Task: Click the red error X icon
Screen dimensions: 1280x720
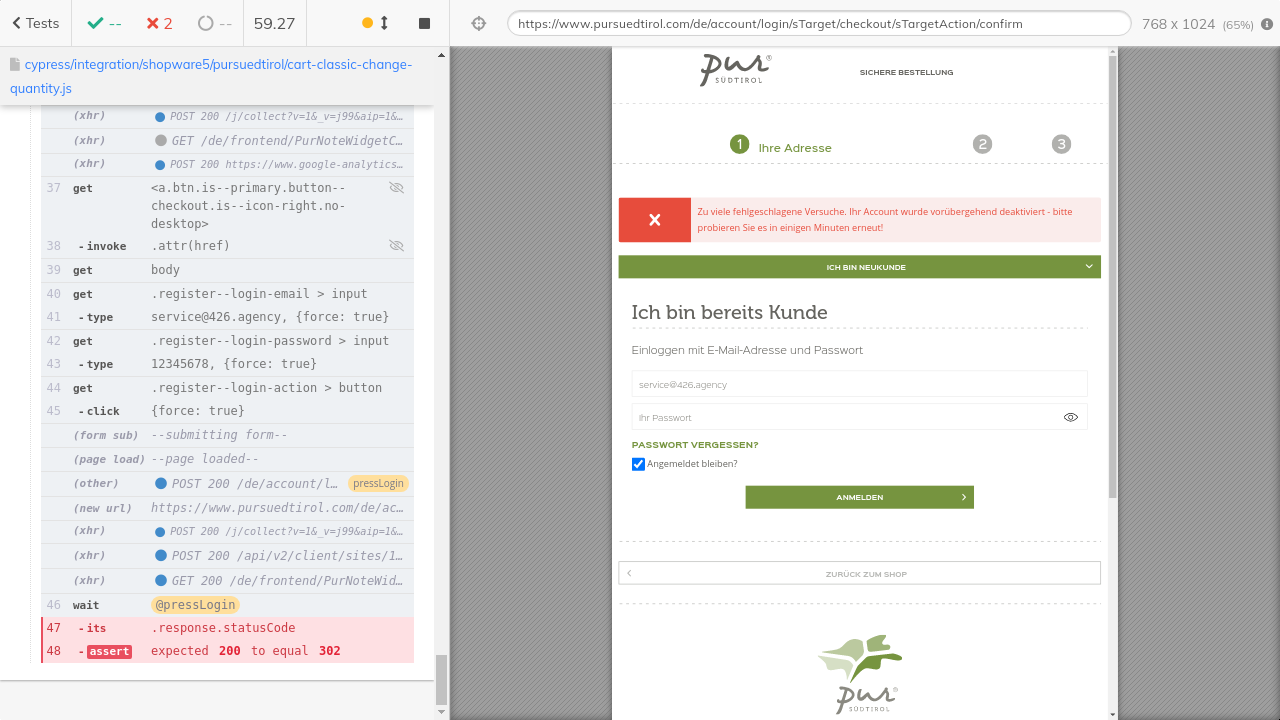Action: pos(654,220)
